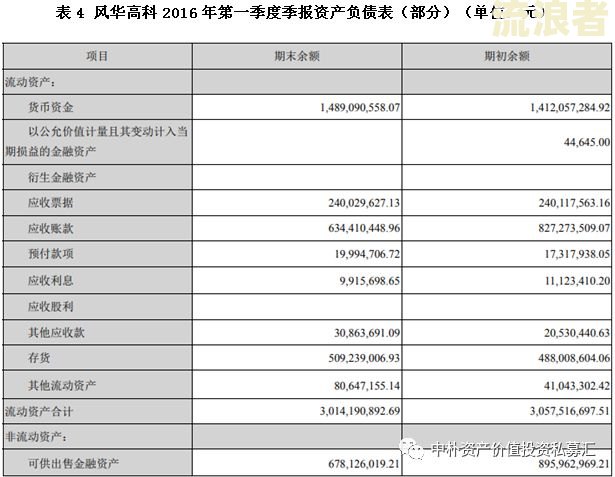
Task: Click value 30,863,691.09
Action: (x=367, y=333)
